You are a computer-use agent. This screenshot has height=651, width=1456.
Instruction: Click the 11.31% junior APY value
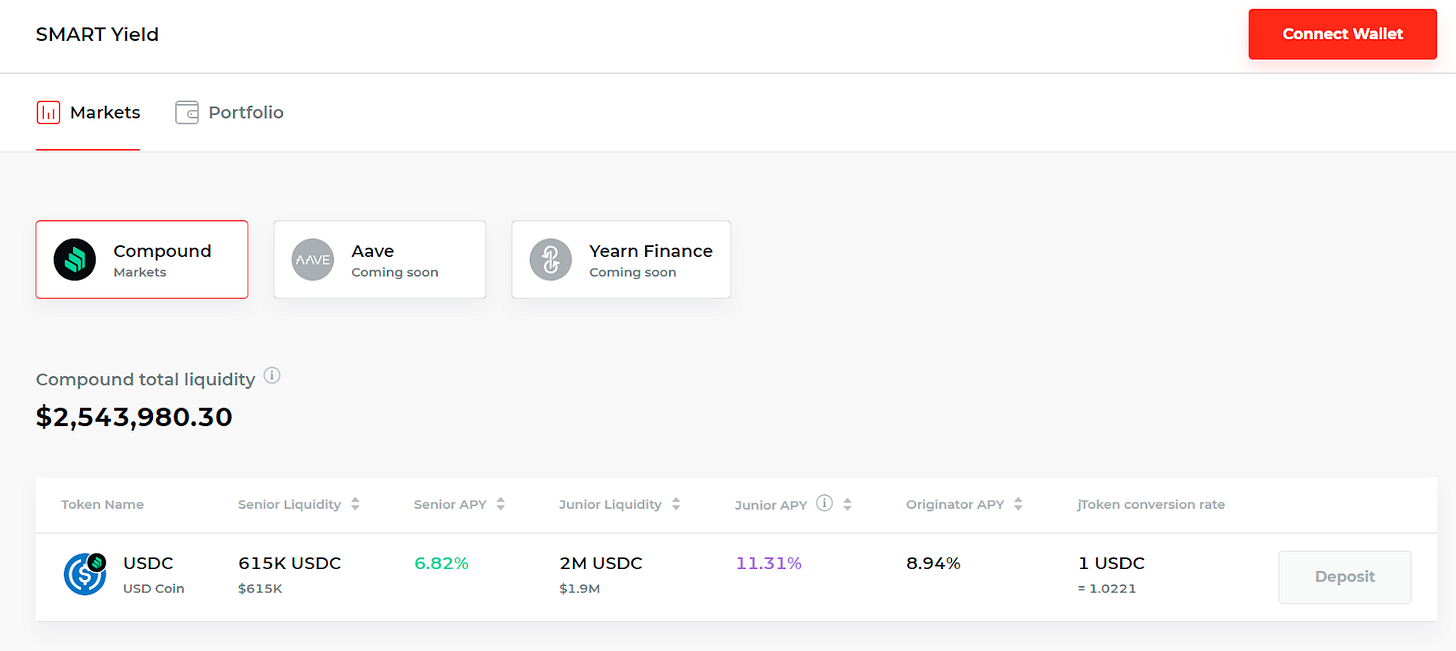[769, 563]
